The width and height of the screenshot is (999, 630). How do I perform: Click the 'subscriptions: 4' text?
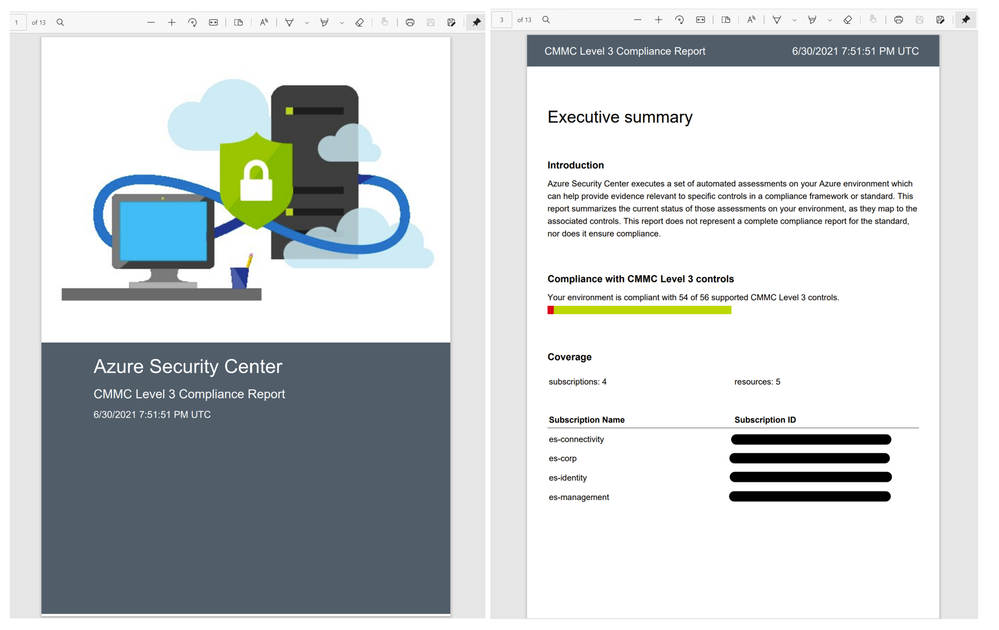point(577,382)
